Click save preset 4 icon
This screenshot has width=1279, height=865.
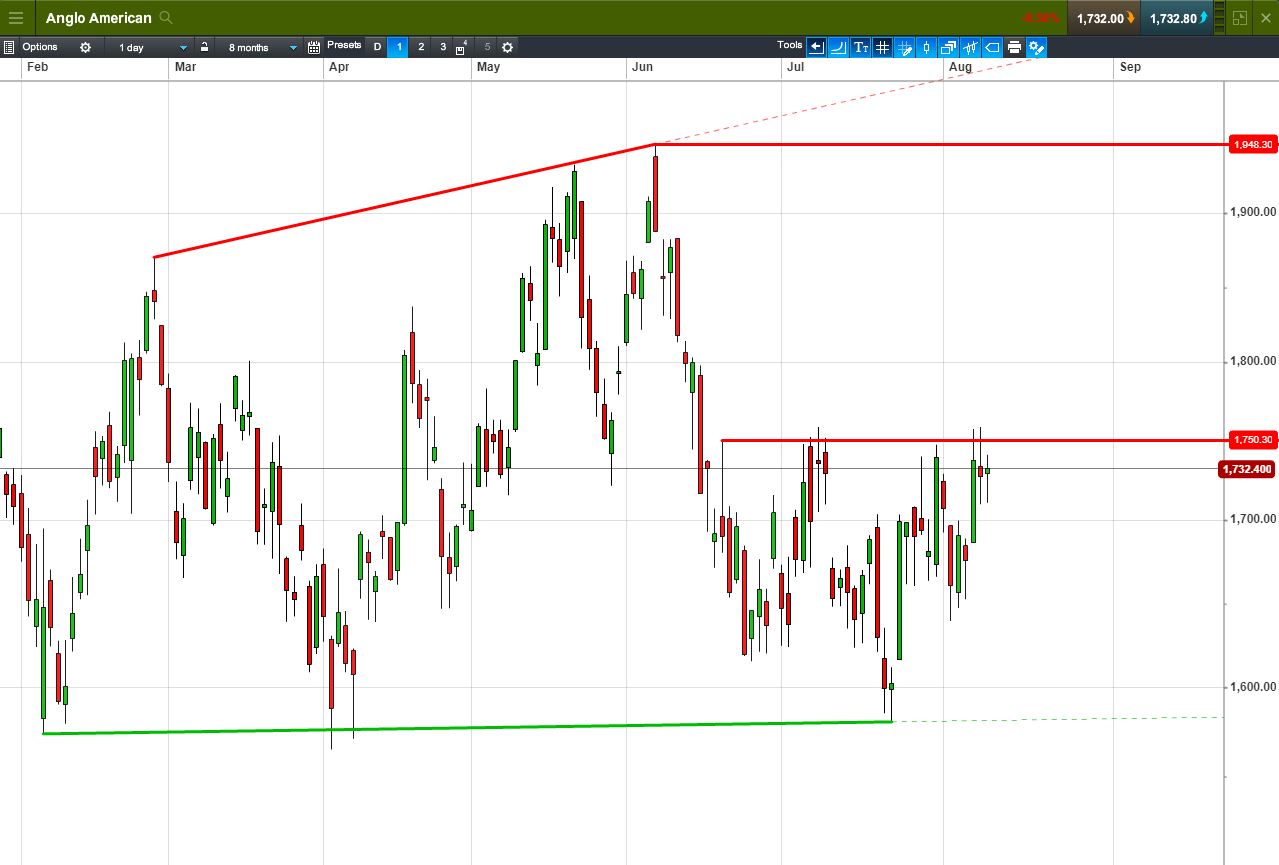click(462, 47)
